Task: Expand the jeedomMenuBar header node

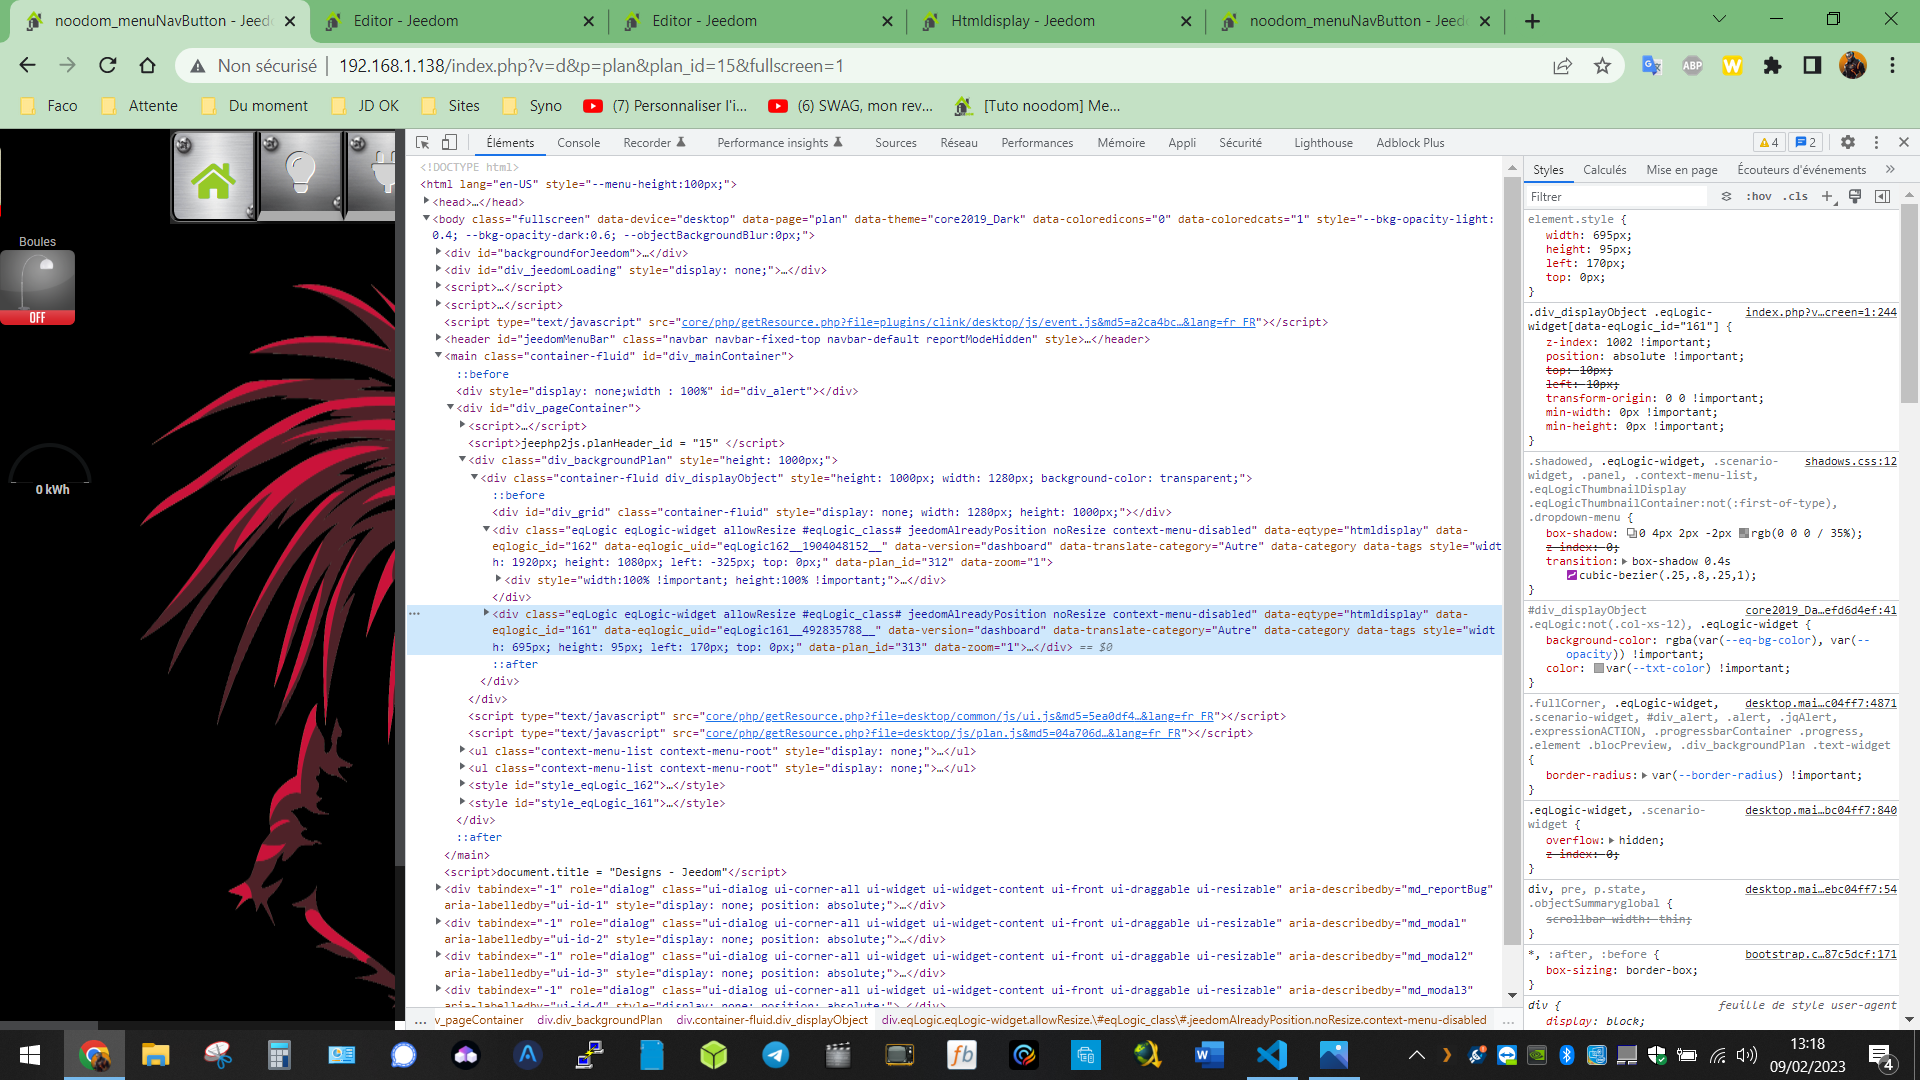Action: pyautogui.click(x=438, y=338)
